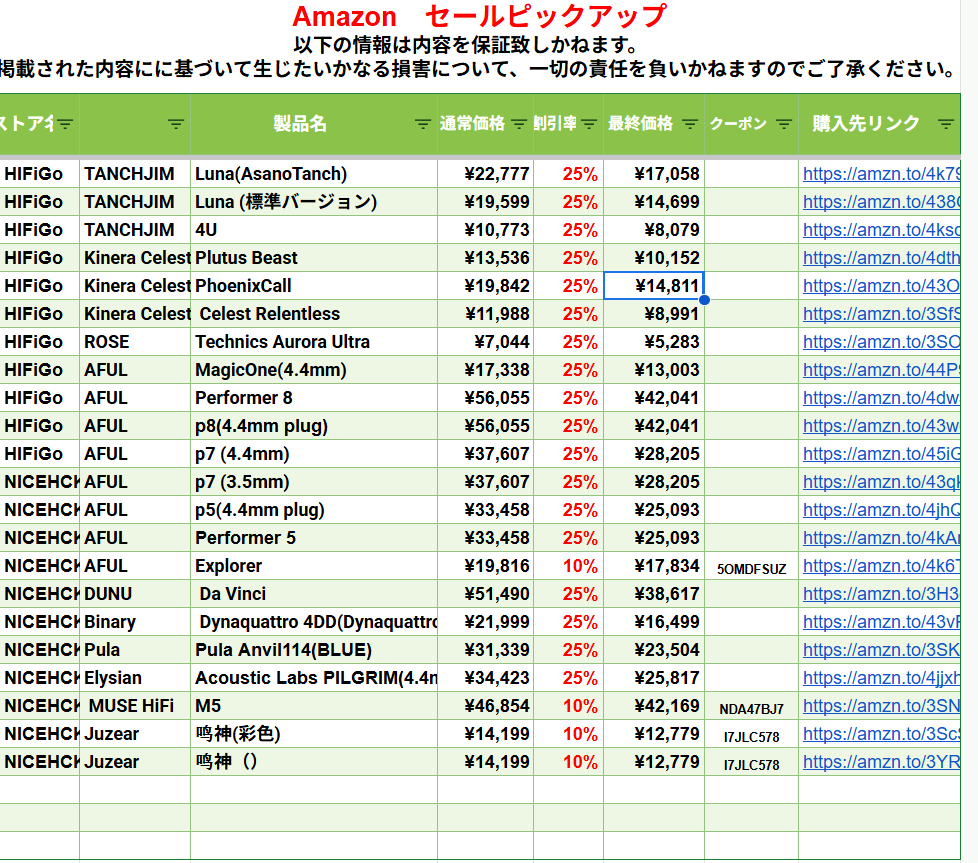Viewport: 978px width, 863px height.
Task: Select product name cell Luna(AsanoTanch)
Action: 314,174
